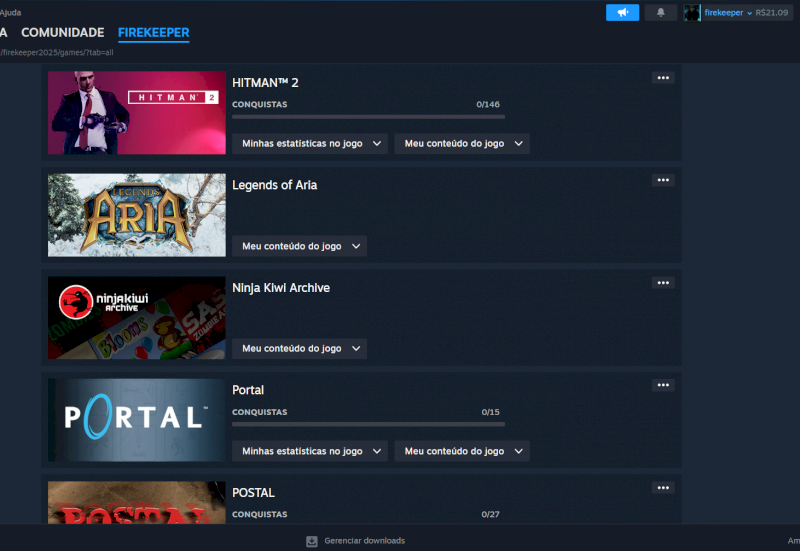800x551 pixels.
Task: Click the R$21,09 wallet balance
Action: point(771,13)
